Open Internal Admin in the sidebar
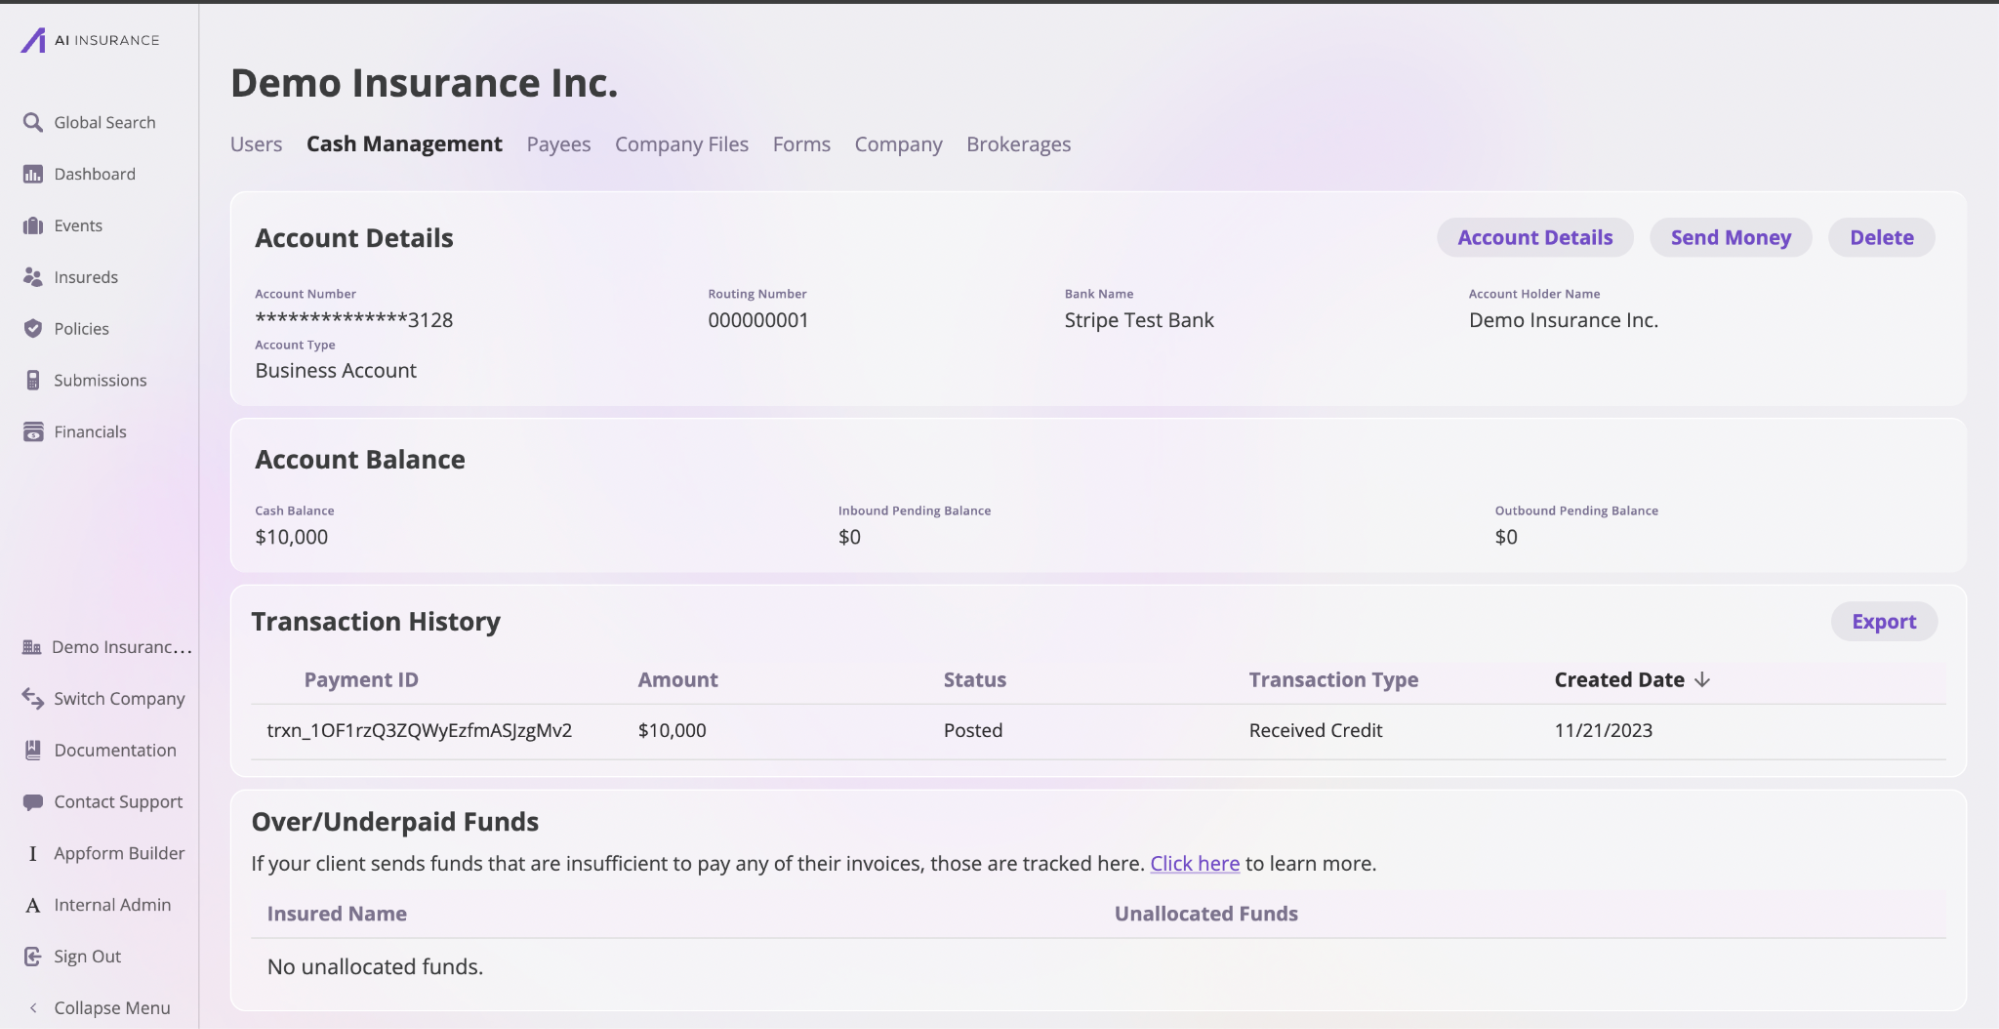Screen dimensions: 1999x1029 tap(112, 905)
